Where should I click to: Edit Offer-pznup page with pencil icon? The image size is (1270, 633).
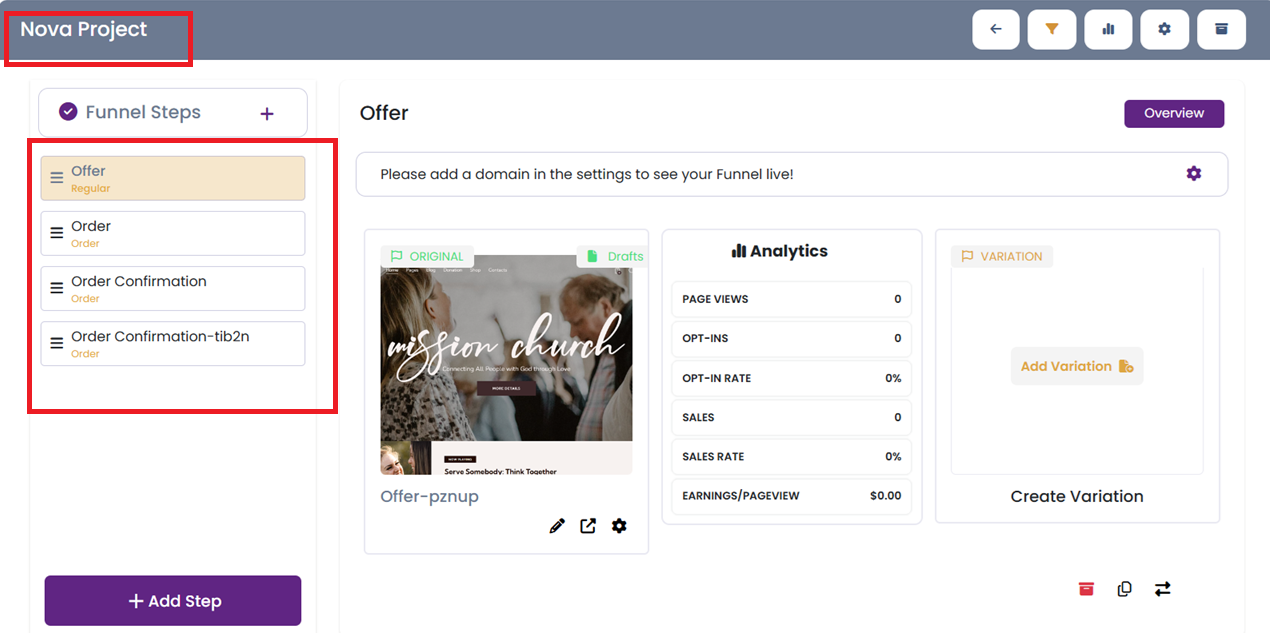(557, 526)
